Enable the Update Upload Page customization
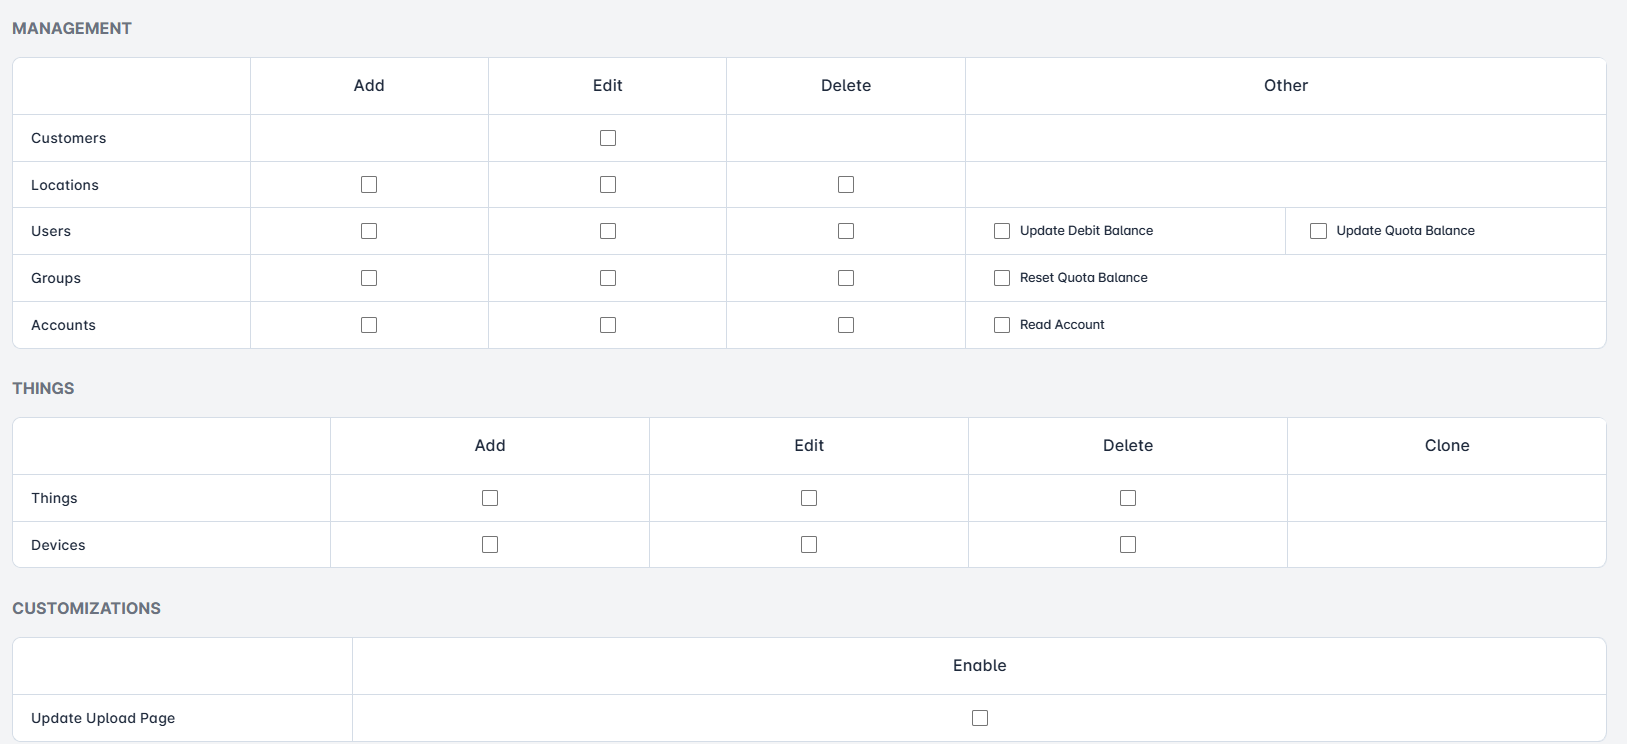Viewport: 1627px width, 744px height. 980,718
